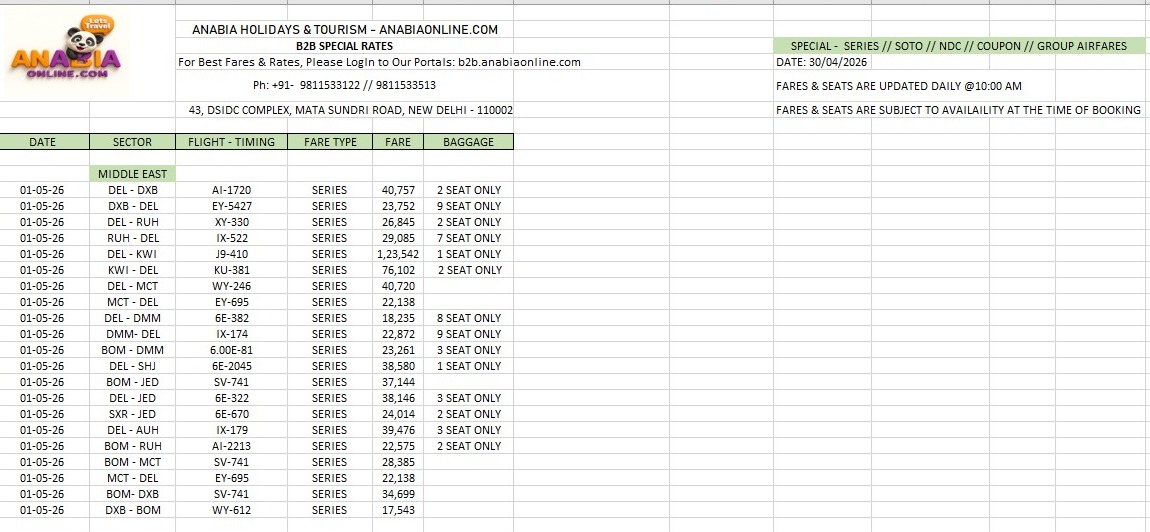Select the fare 34,699
Image resolution: width=1150 pixels, height=532 pixels.
pos(398,495)
